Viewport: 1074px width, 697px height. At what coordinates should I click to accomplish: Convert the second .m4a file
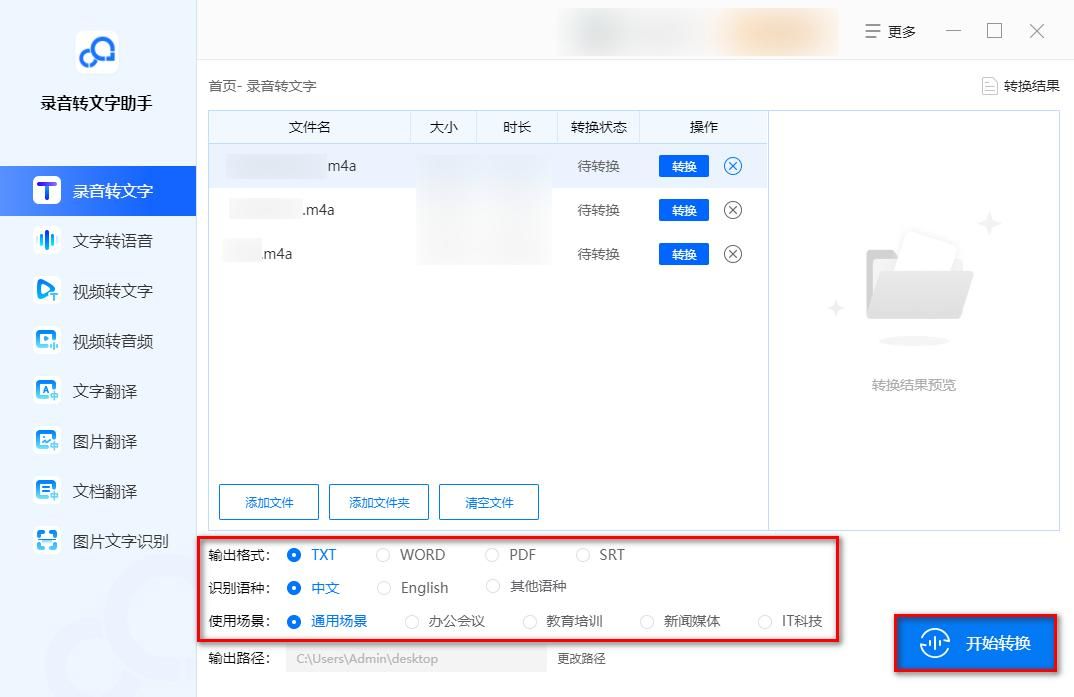684,210
